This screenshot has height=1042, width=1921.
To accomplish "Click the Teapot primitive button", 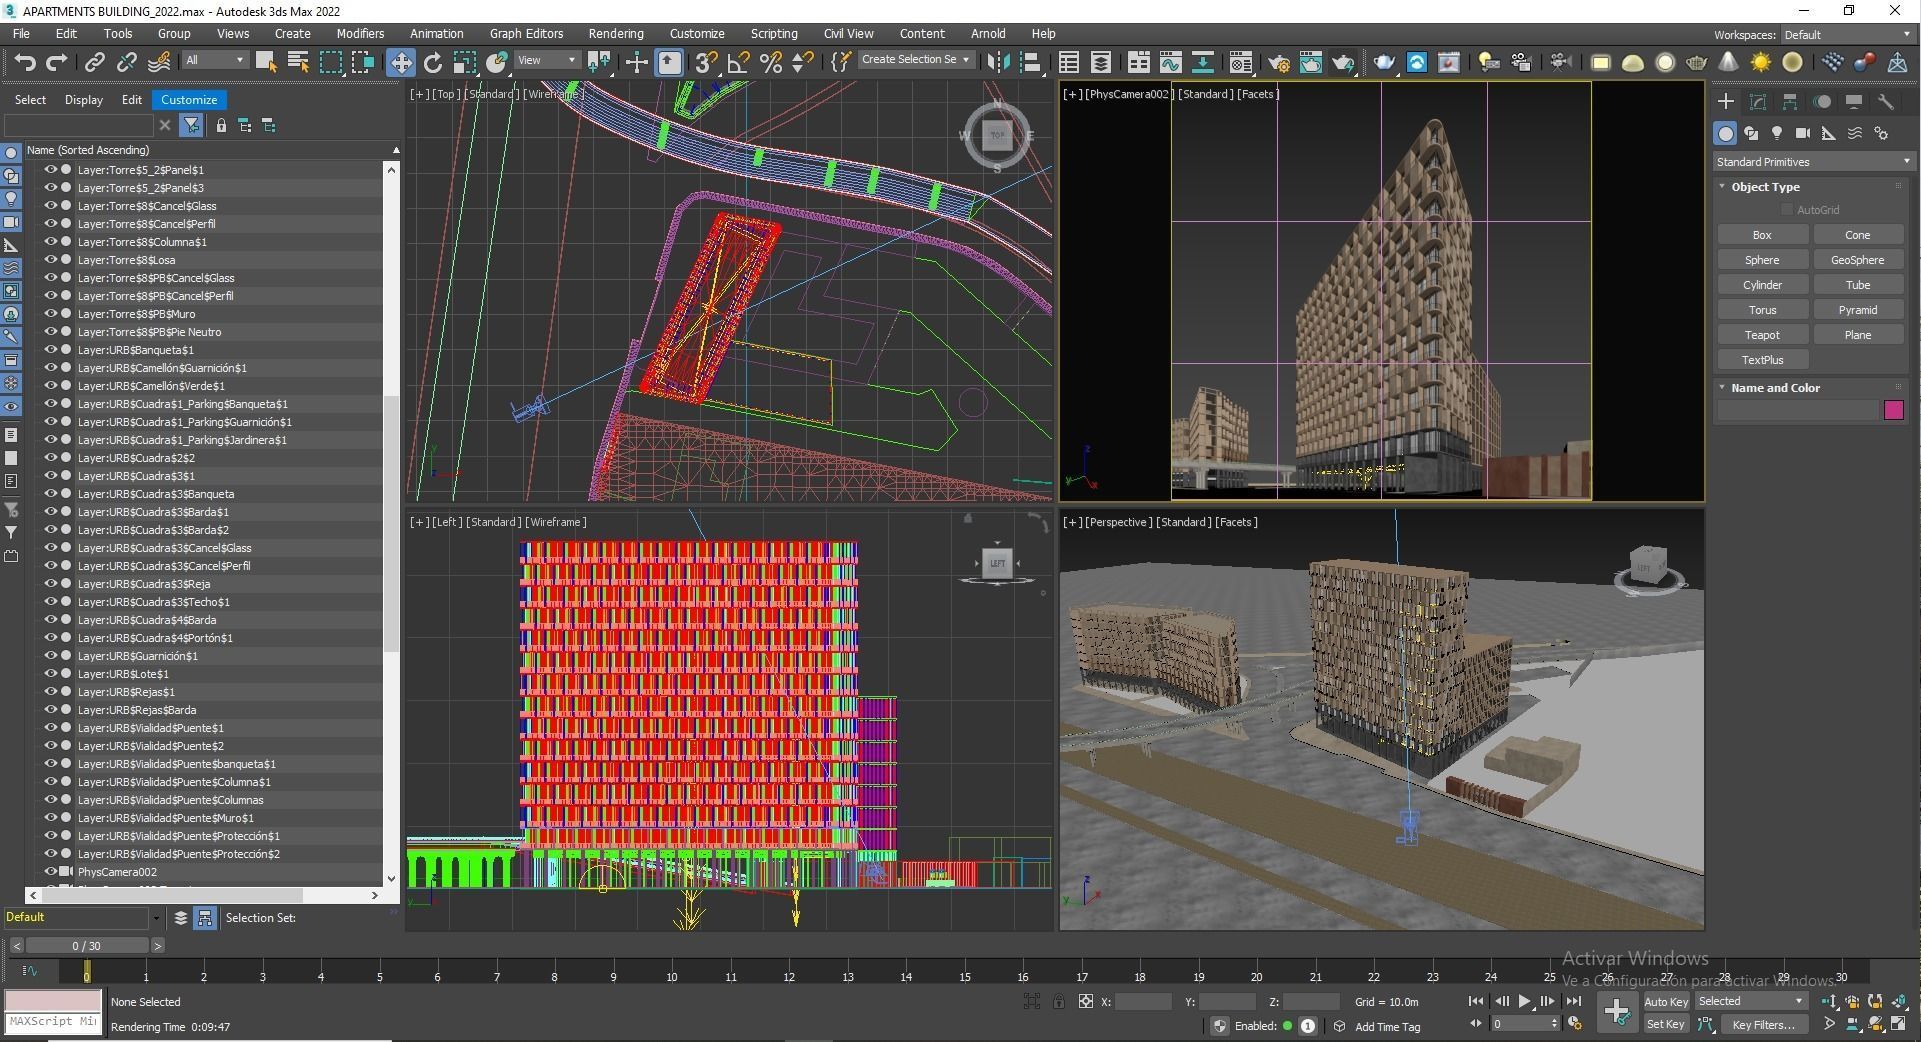I will tap(1762, 335).
